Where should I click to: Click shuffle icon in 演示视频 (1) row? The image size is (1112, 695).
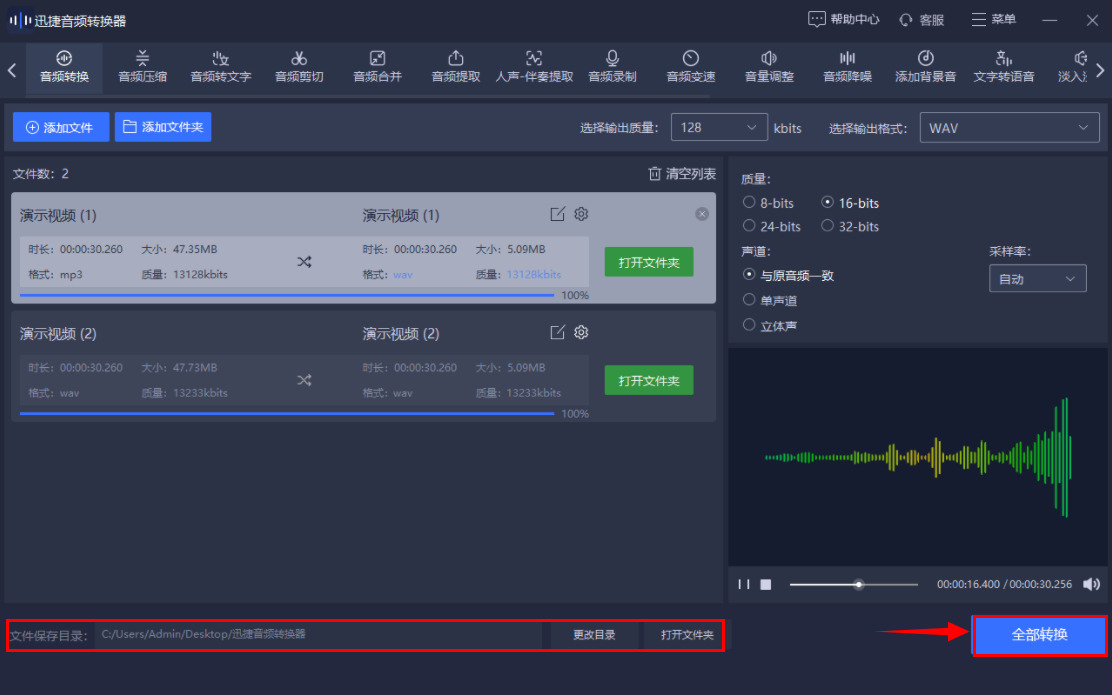click(x=304, y=262)
